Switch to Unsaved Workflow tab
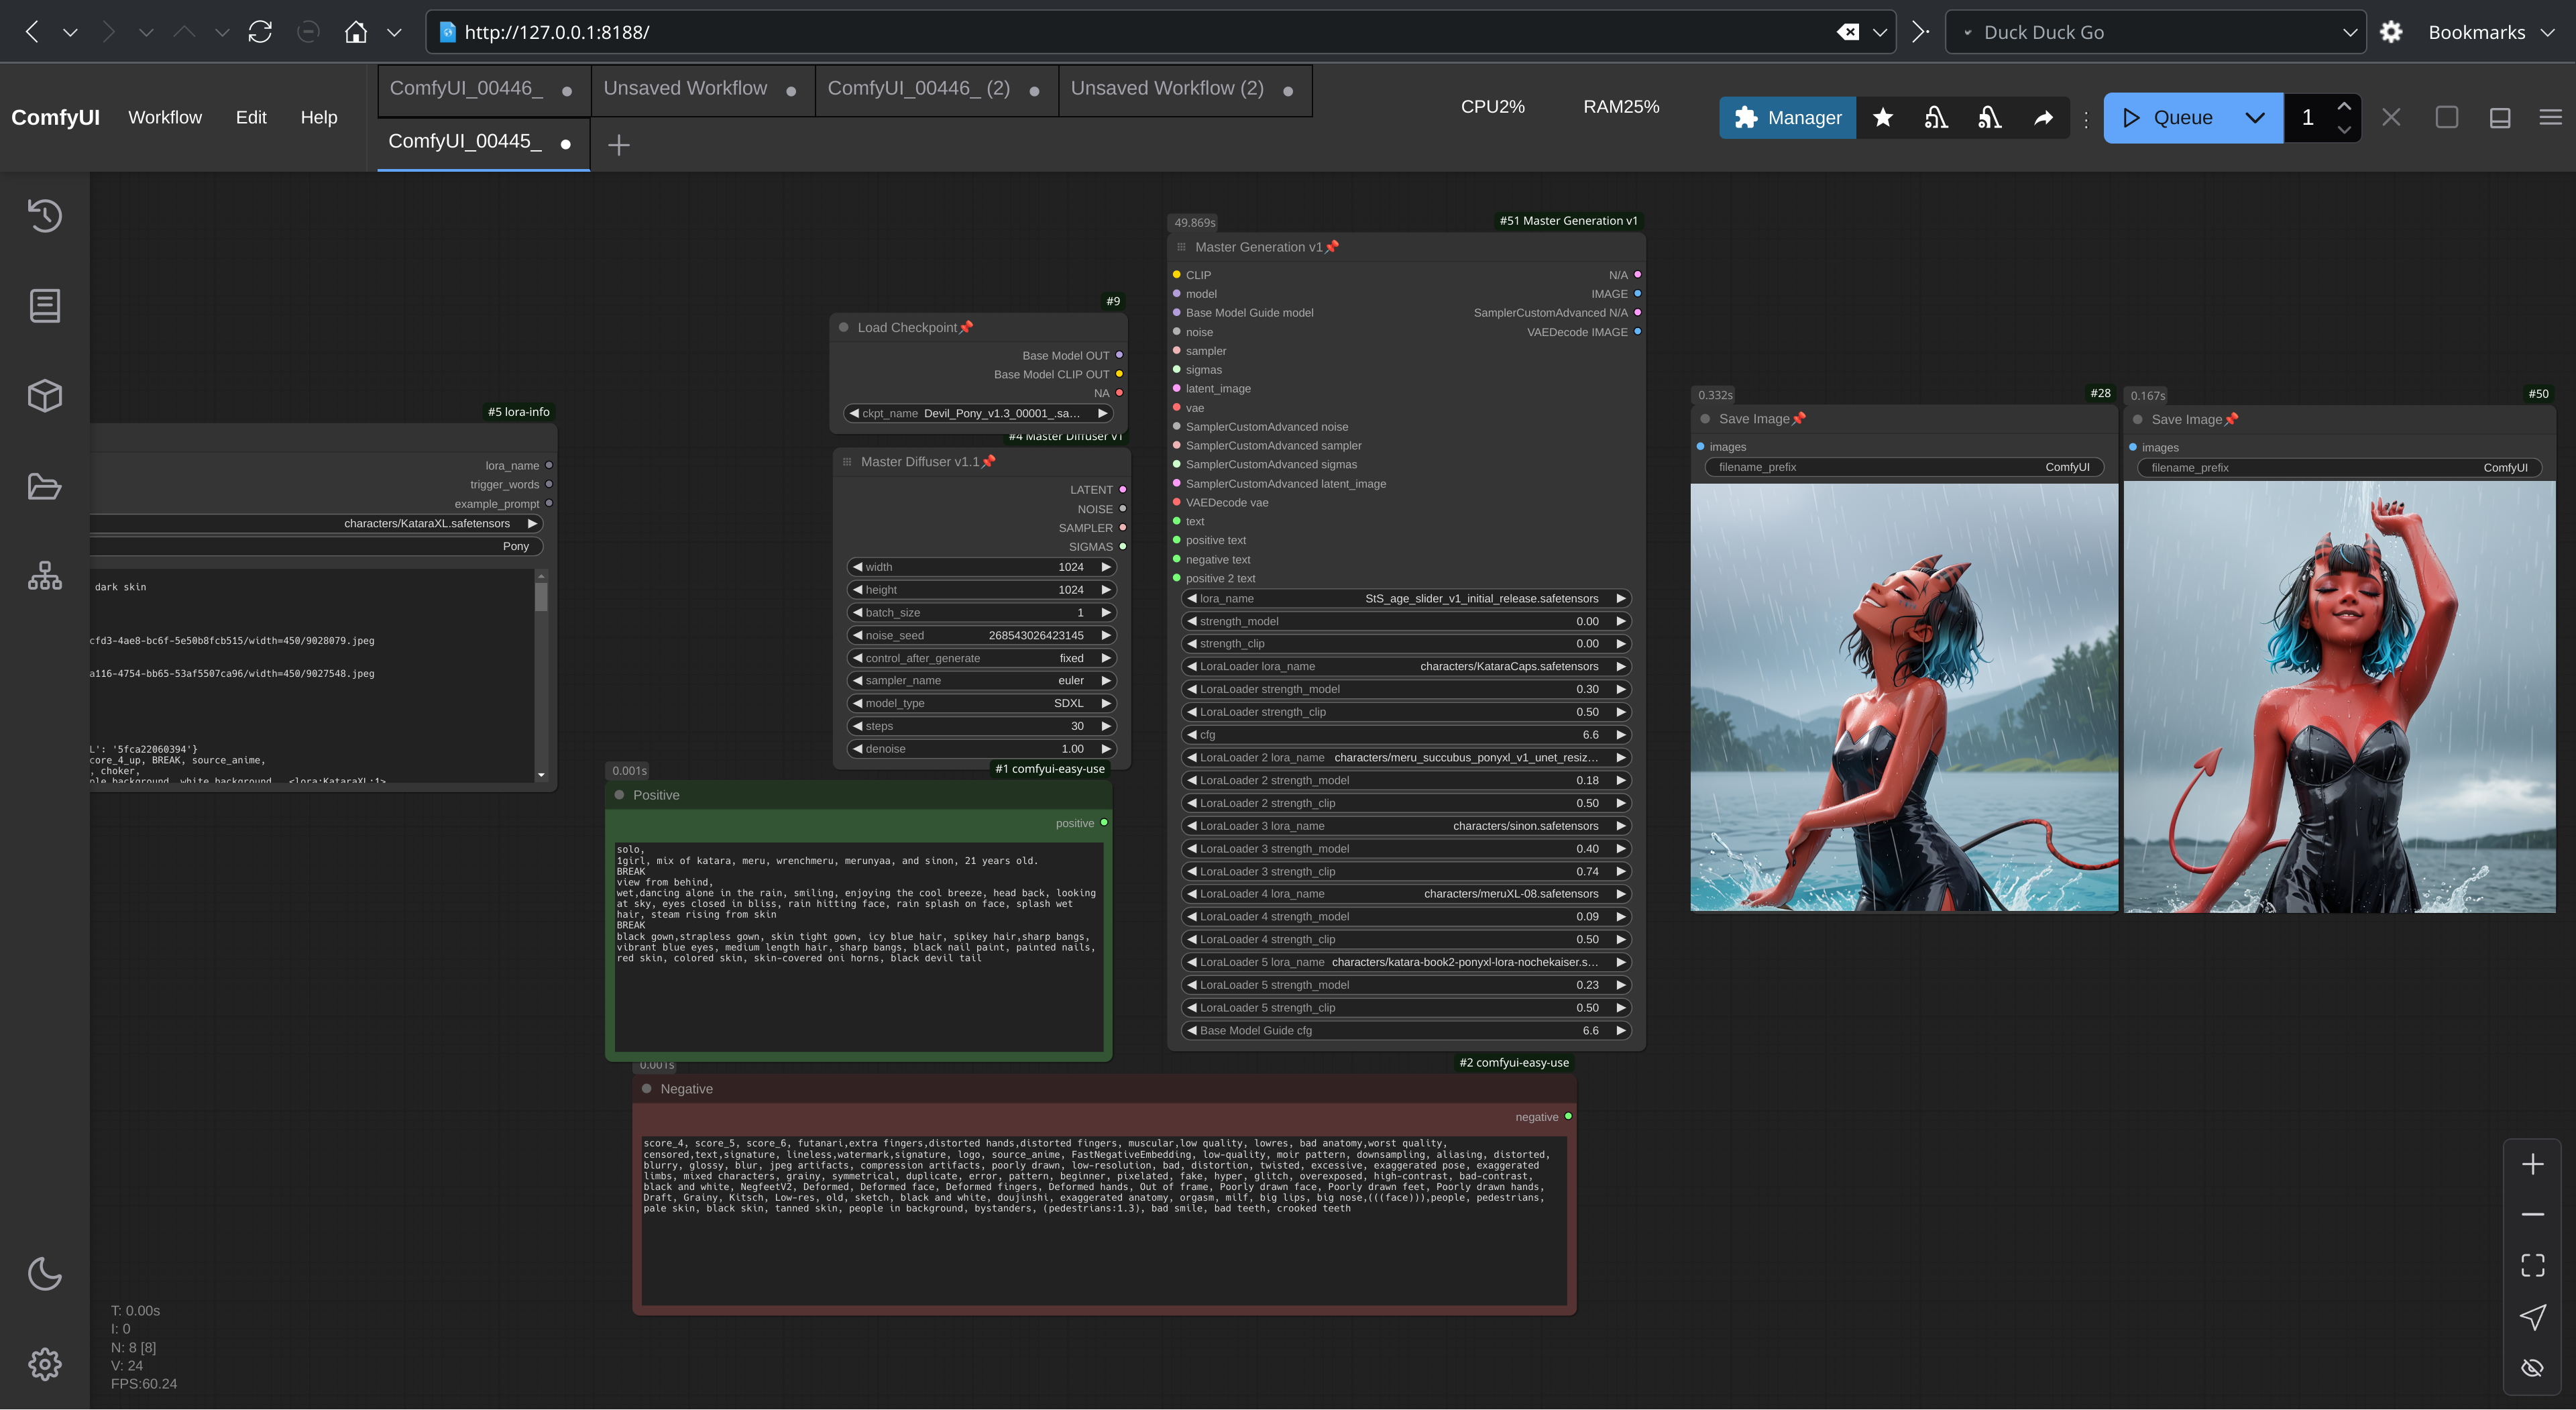 pos(703,89)
